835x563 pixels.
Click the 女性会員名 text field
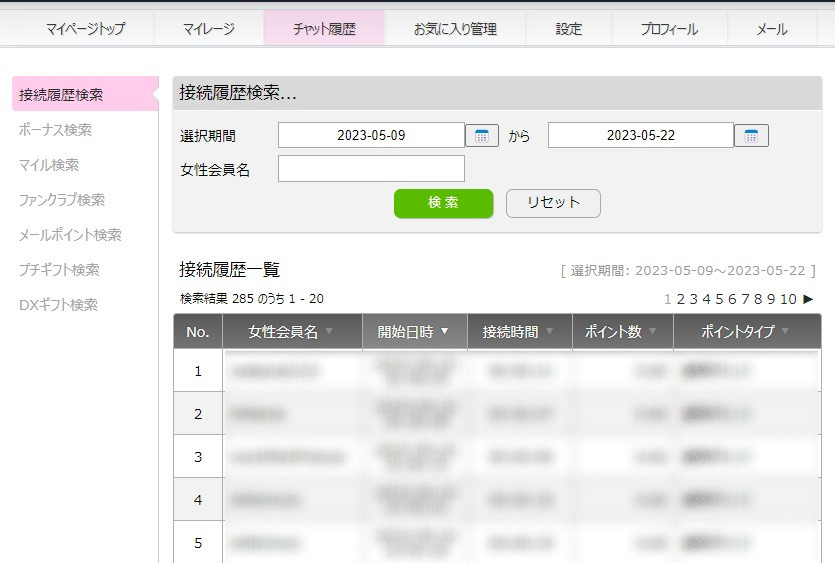pyautogui.click(x=371, y=169)
